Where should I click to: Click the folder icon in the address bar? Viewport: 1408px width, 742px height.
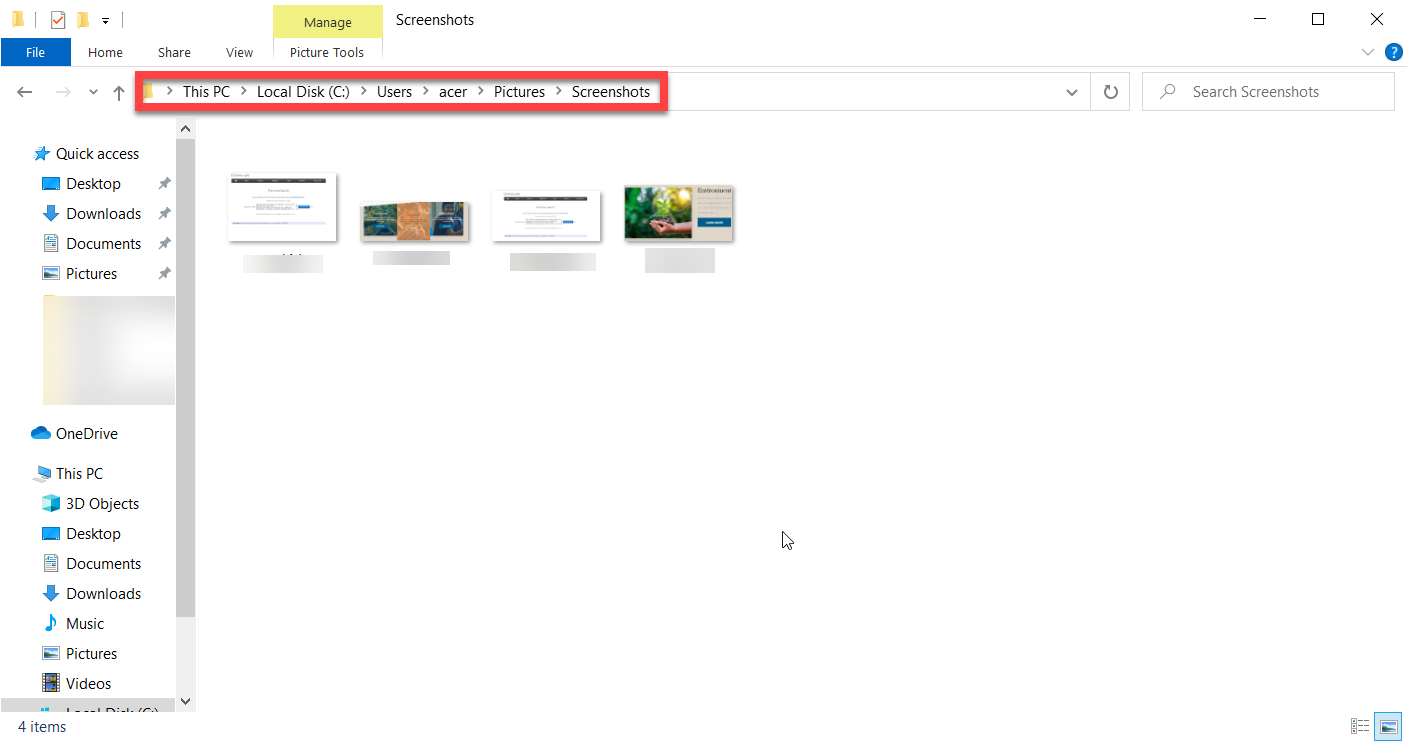148,91
